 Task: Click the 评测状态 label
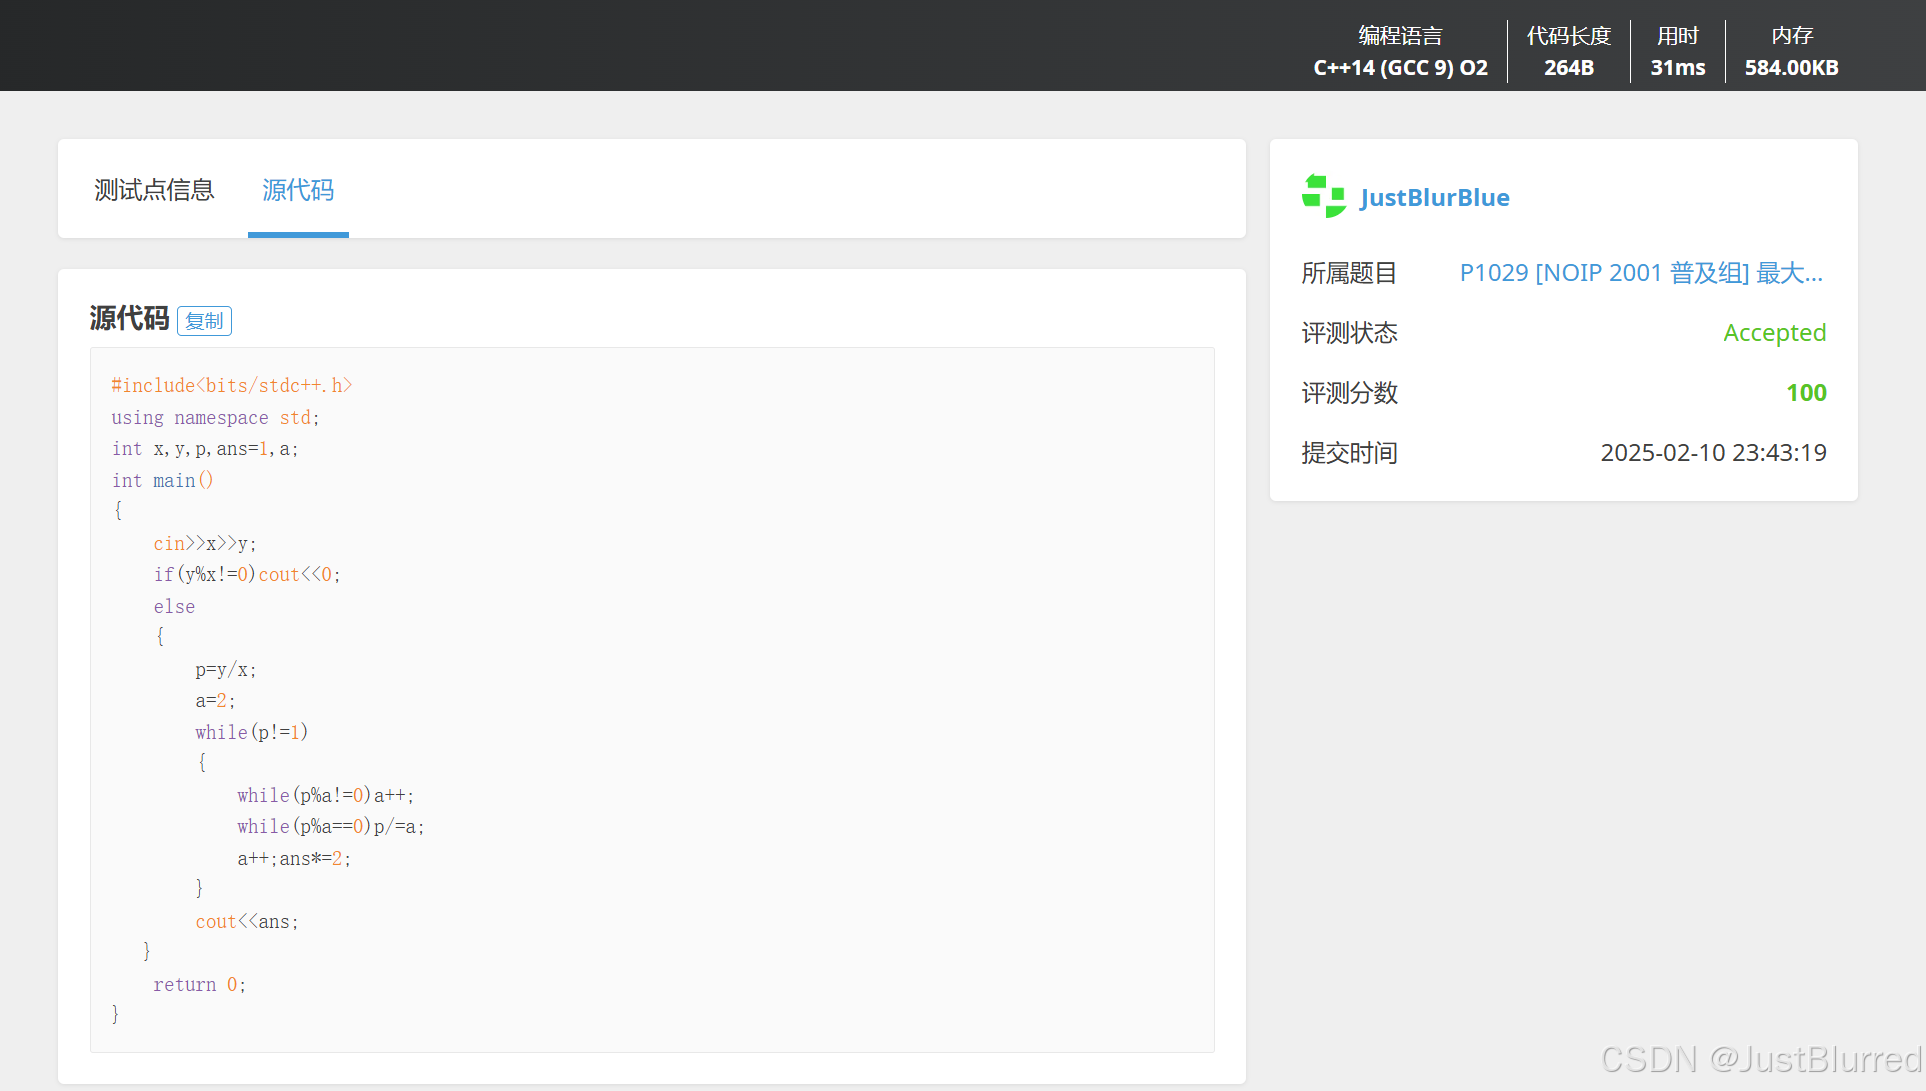click(1348, 333)
